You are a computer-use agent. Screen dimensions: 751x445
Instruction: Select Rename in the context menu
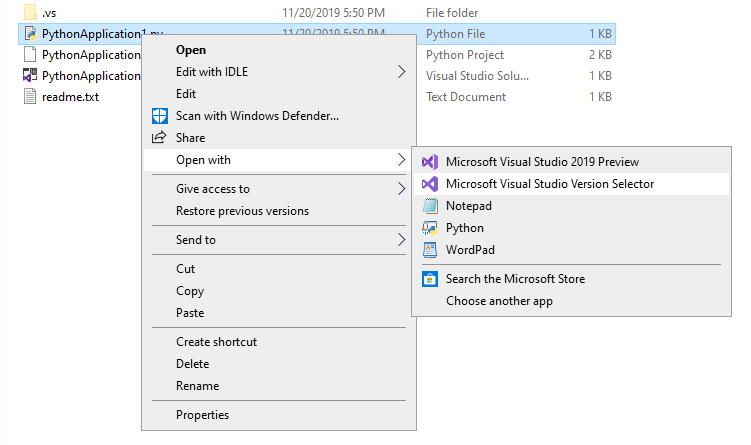point(197,386)
